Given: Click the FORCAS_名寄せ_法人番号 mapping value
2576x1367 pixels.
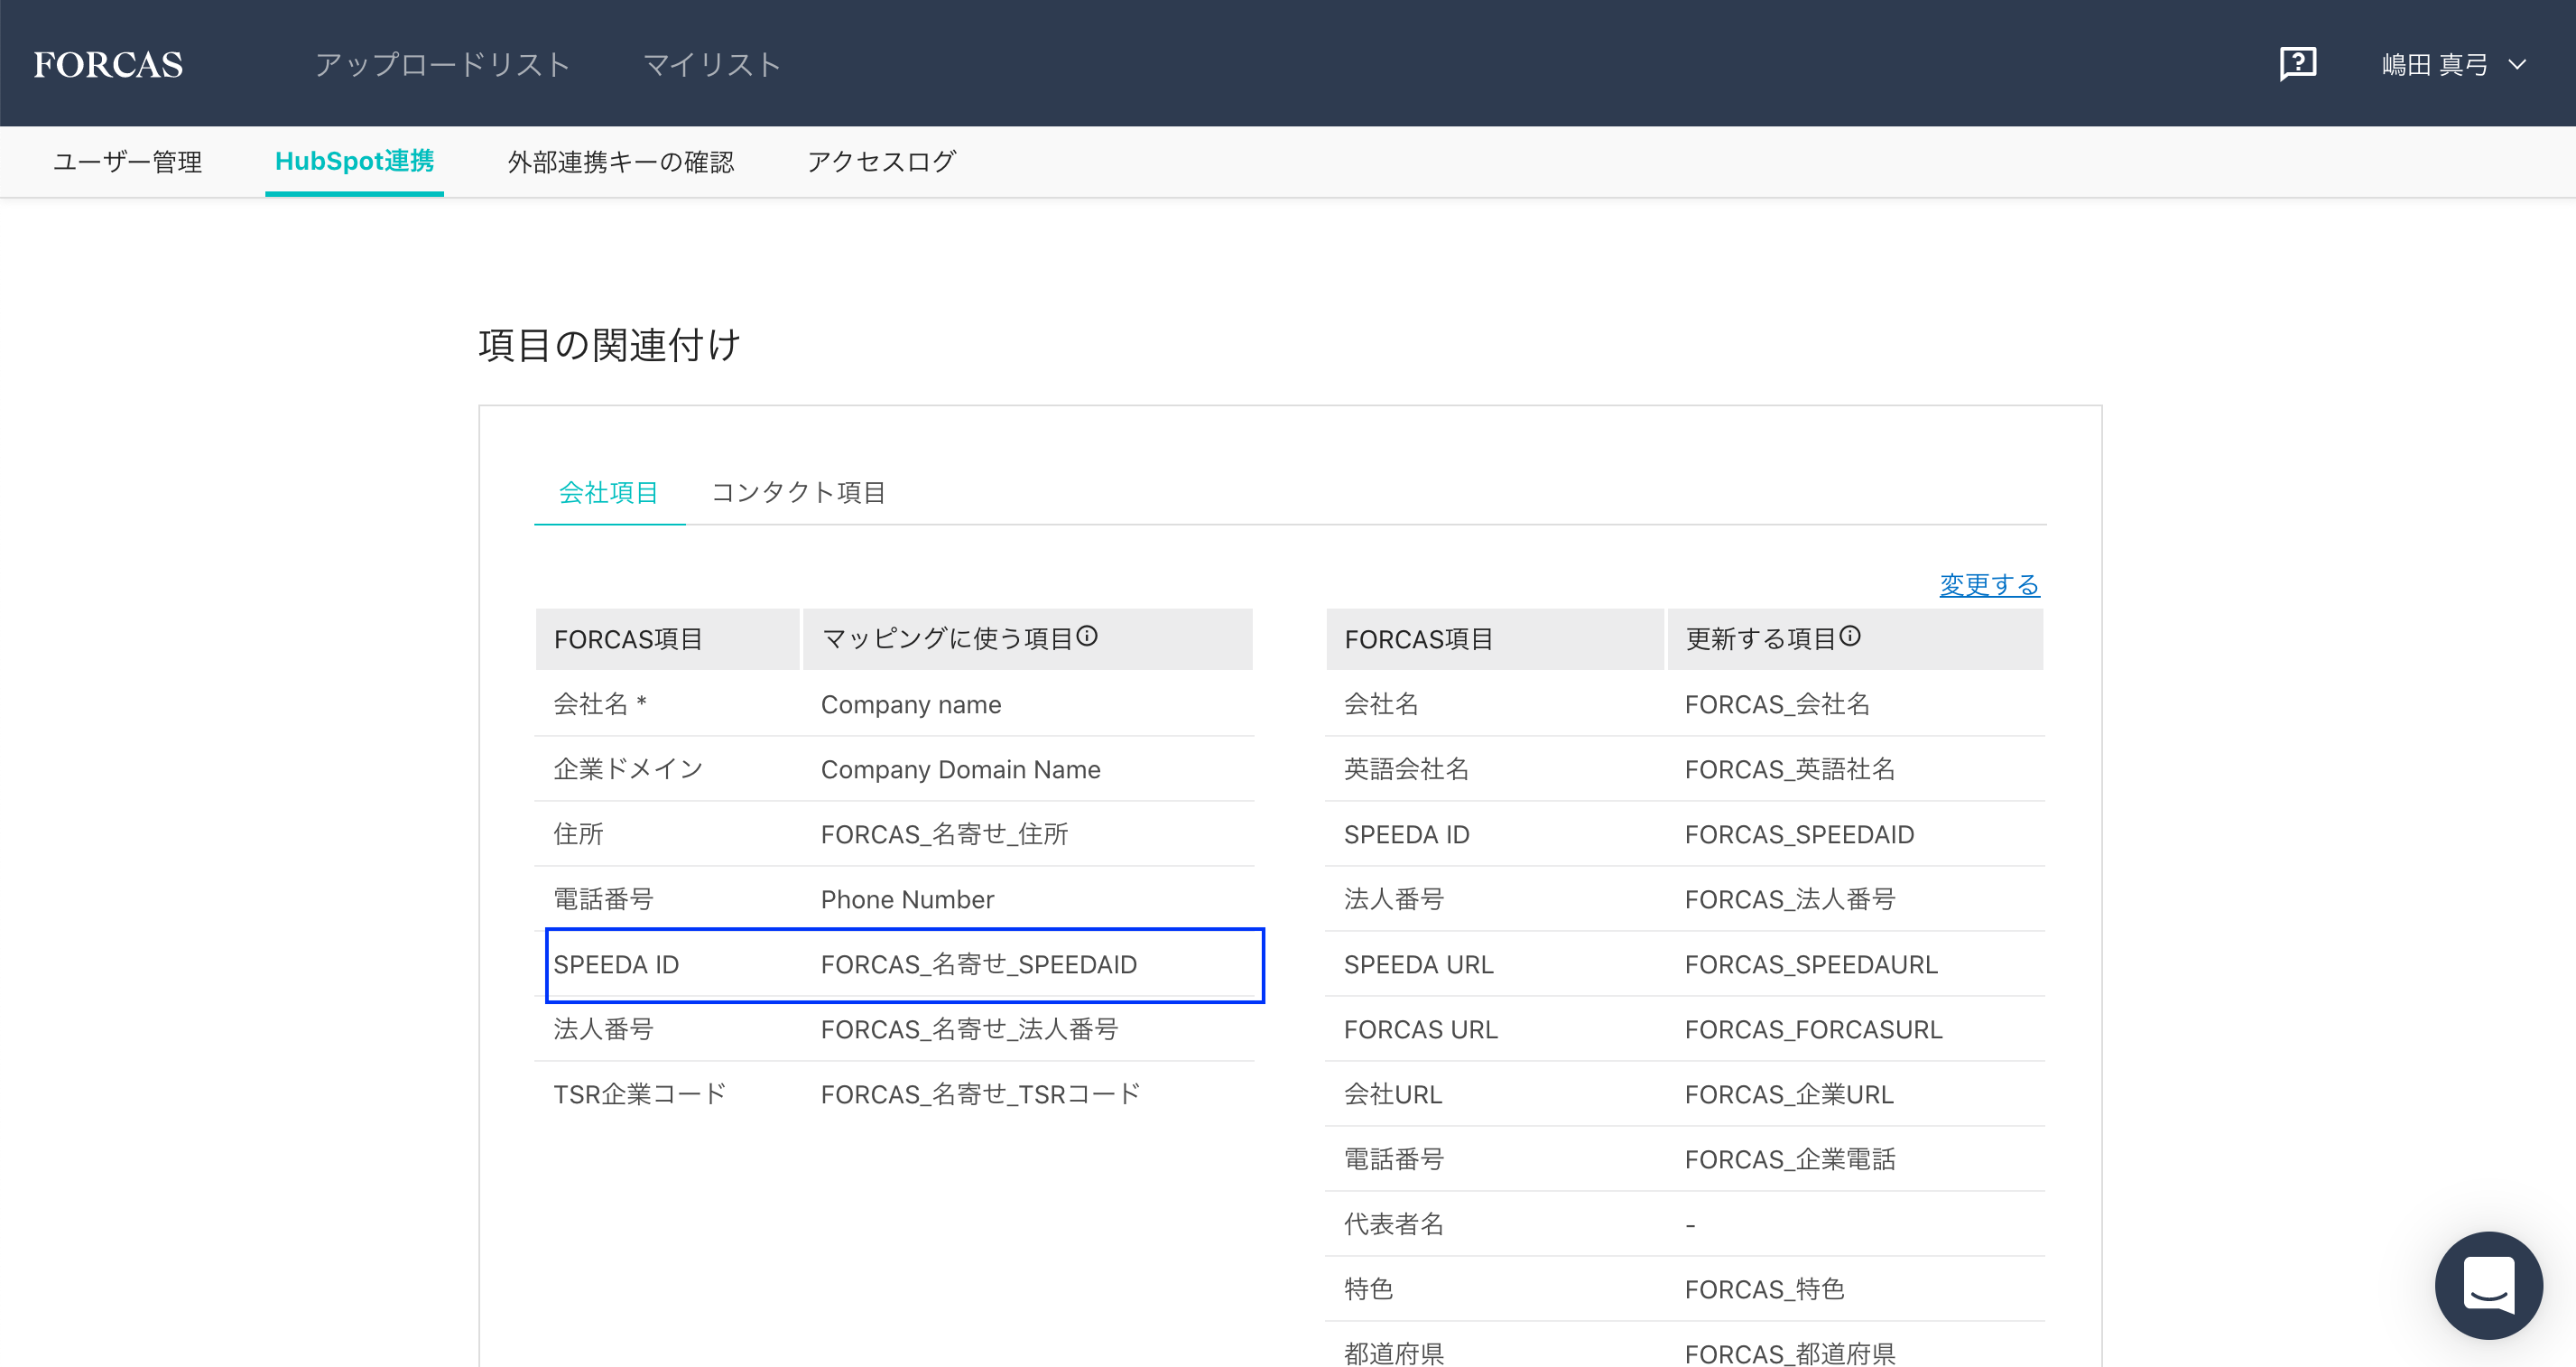Looking at the screenshot, I should coord(969,1029).
